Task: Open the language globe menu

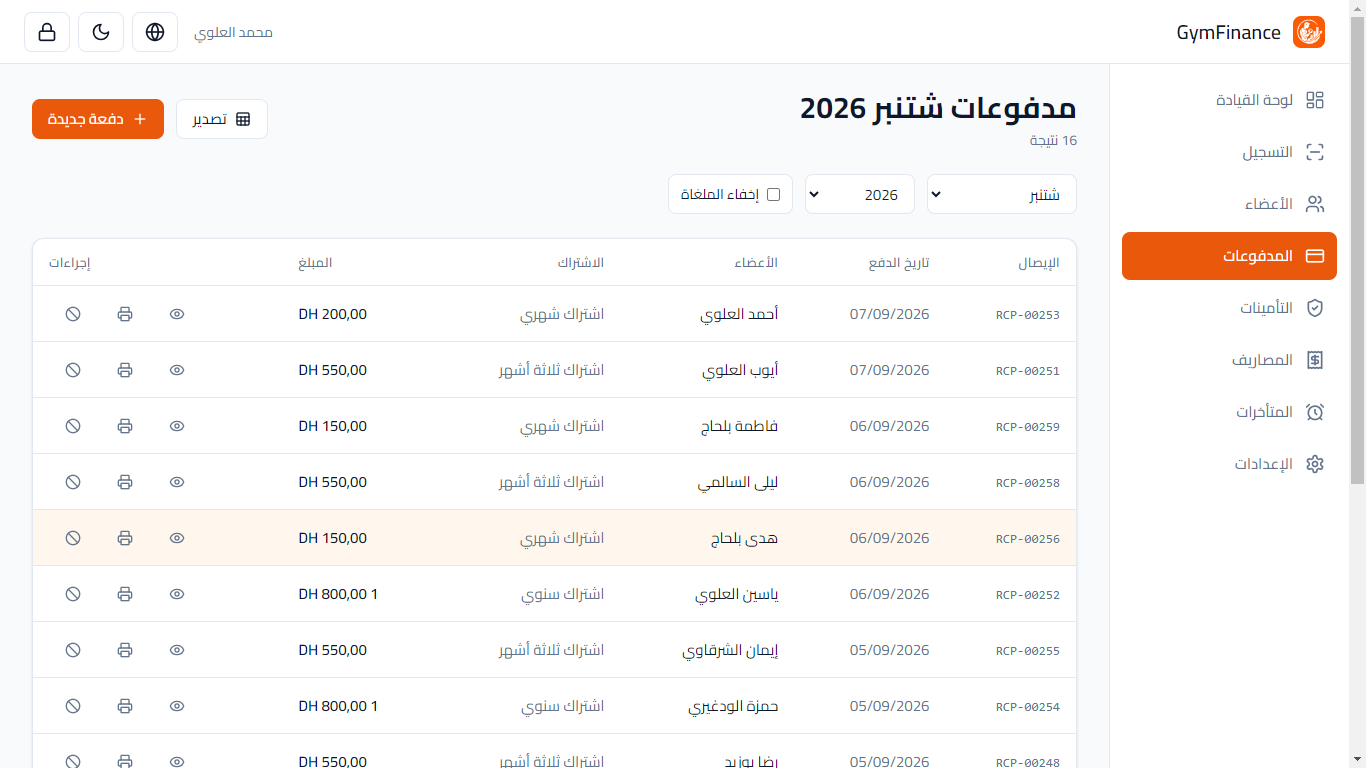Action: [x=155, y=32]
